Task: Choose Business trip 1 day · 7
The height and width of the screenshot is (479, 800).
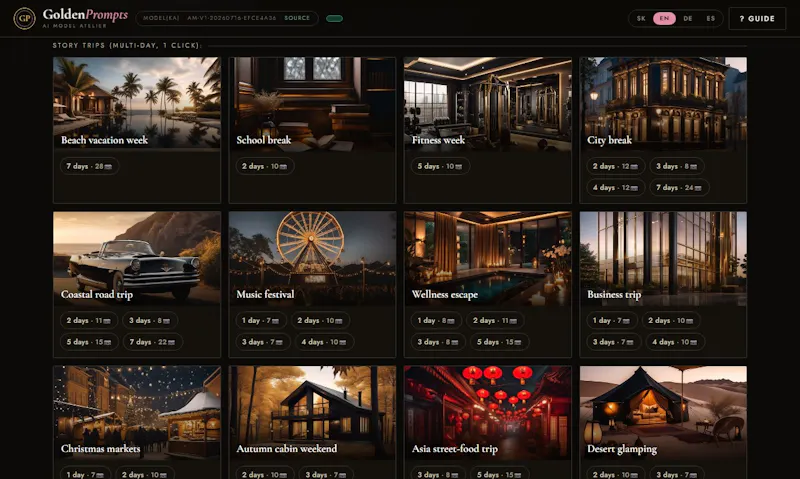Action: [612, 320]
